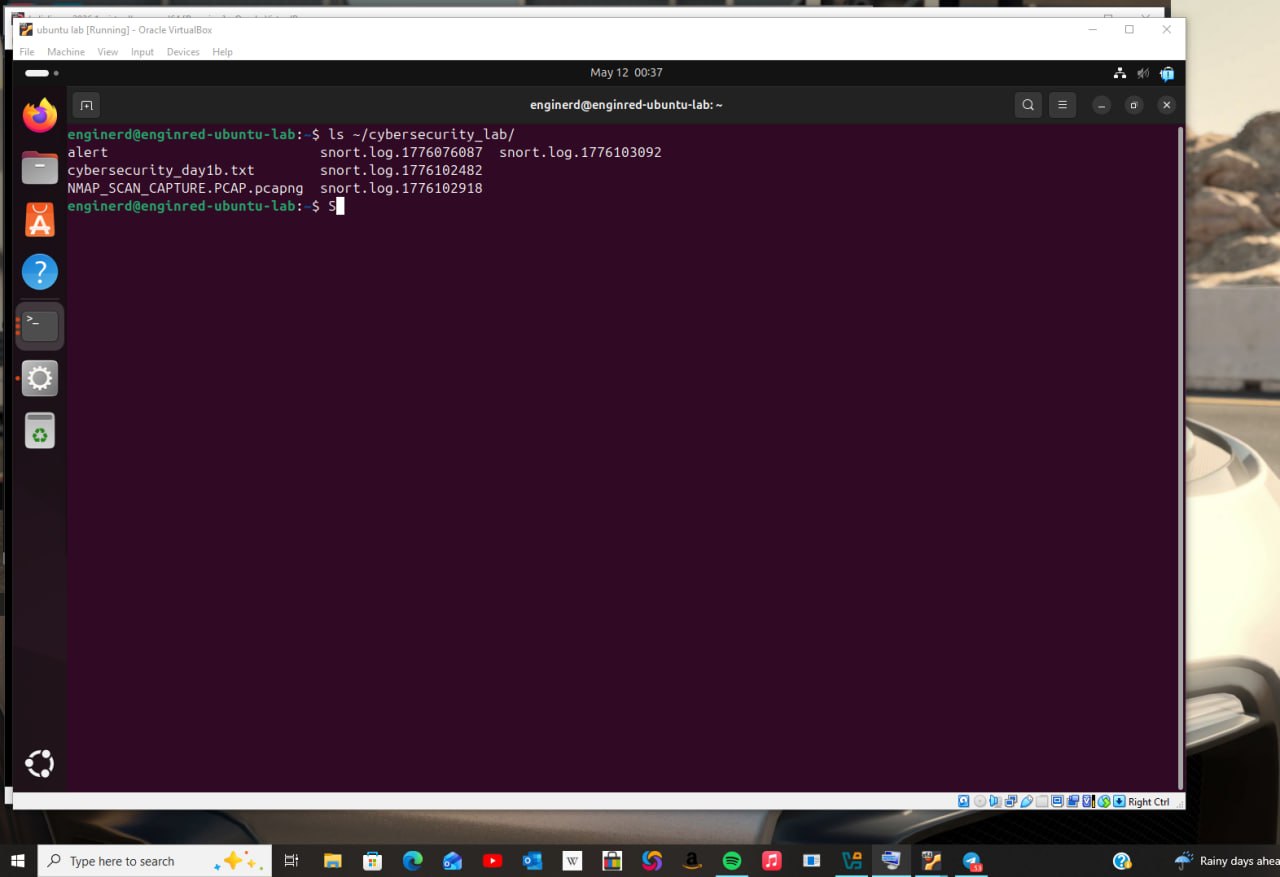Click the VirtualBox network adapter status icon
This screenshot has height=877, width=1280.
[x=1011, y=801]
